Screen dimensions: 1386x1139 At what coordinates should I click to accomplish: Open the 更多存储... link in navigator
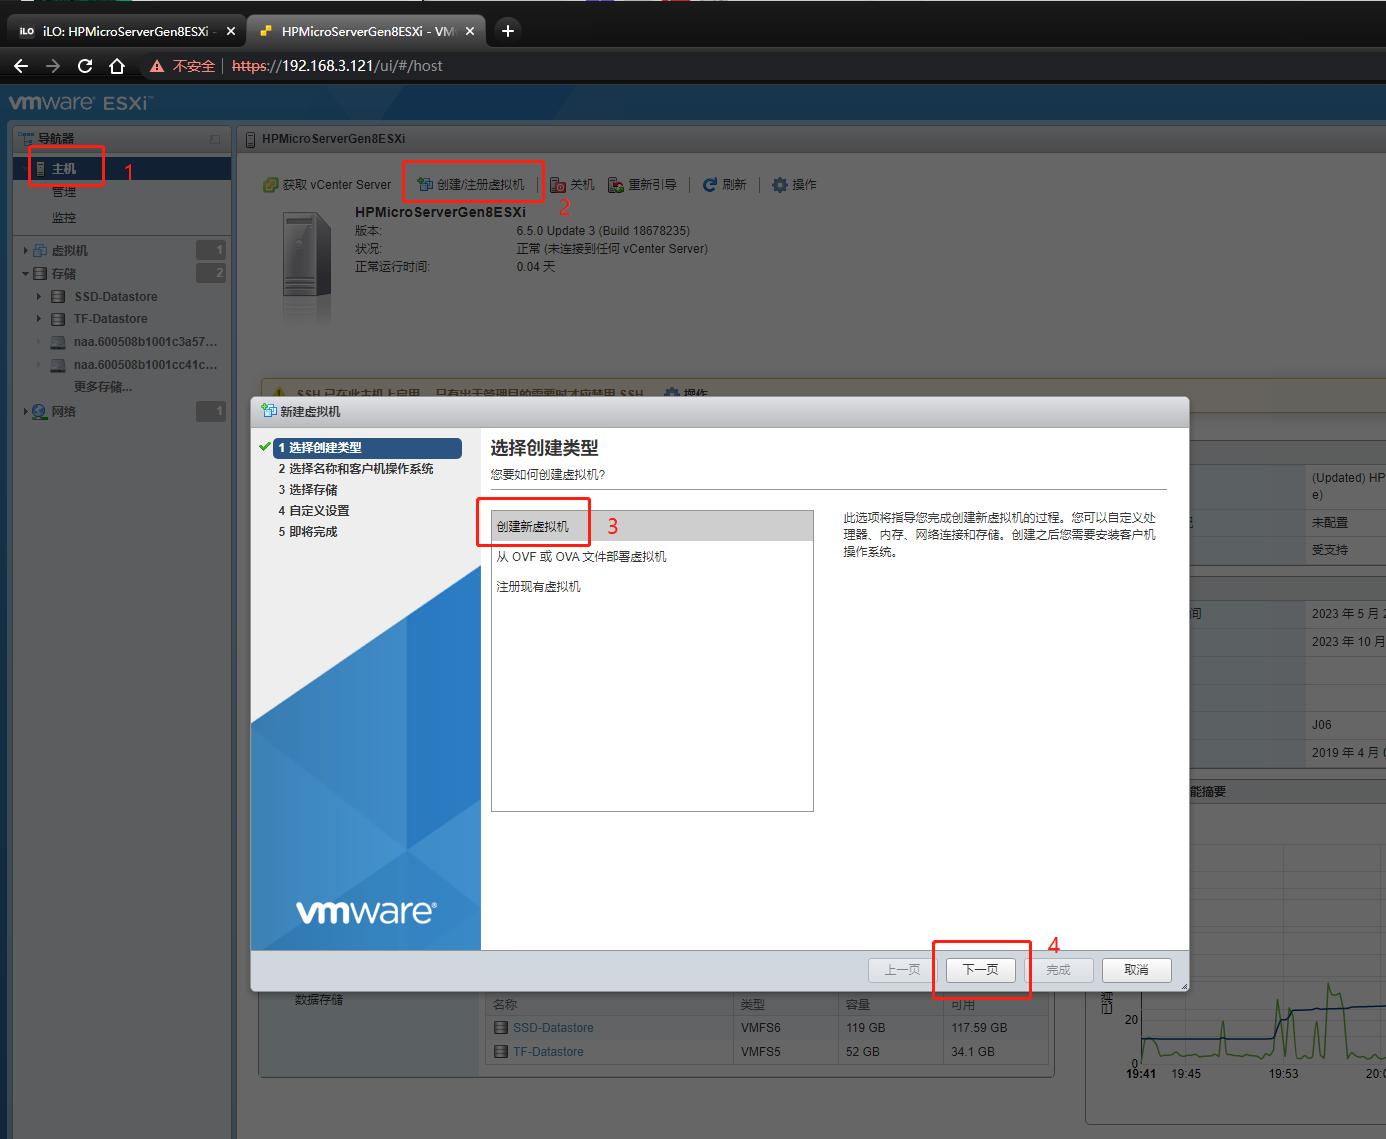(103, 387)
